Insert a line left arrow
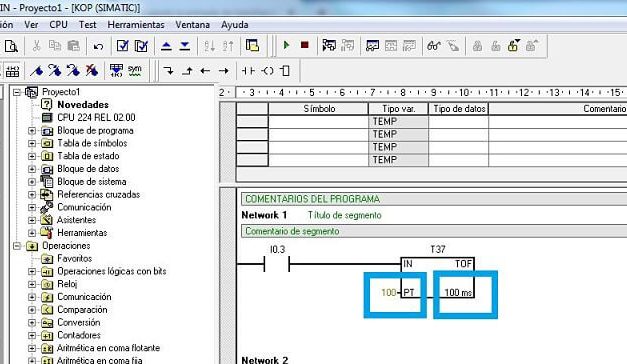The height and width of the screenshot is (364, 627). tap(205, 71)
